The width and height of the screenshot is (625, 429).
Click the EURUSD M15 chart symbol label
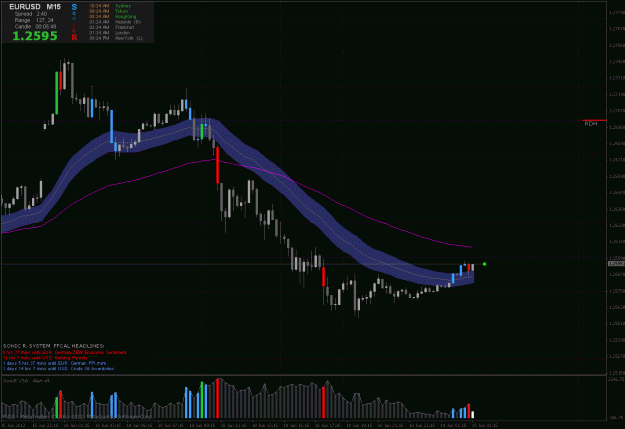tap(35, 7)
